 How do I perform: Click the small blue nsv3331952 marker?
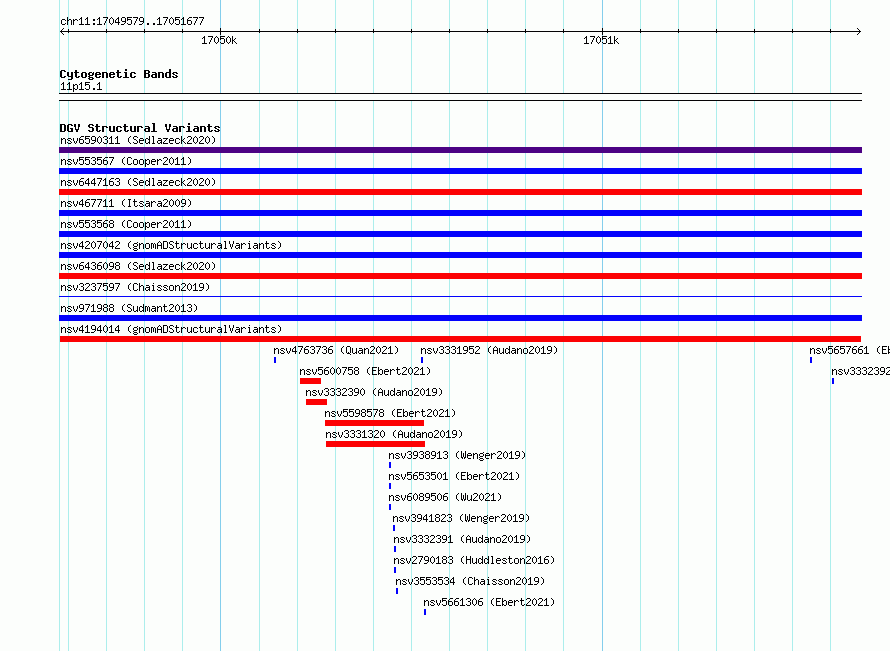(x=422, y=360)
